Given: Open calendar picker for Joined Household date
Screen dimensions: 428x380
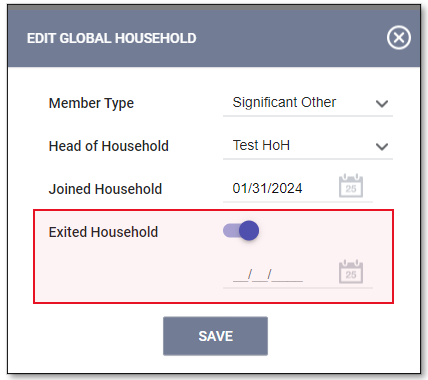Looking at the screenshot, I should click(x=351, y=186).
